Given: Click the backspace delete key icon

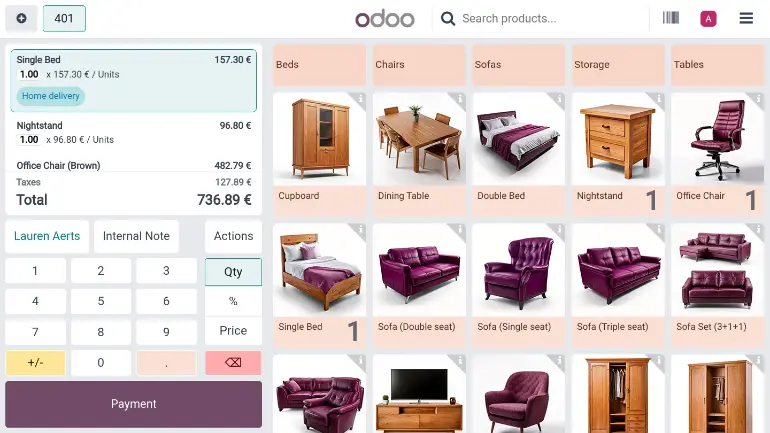Looking at the screenshot, I should [x=233, y=362].
